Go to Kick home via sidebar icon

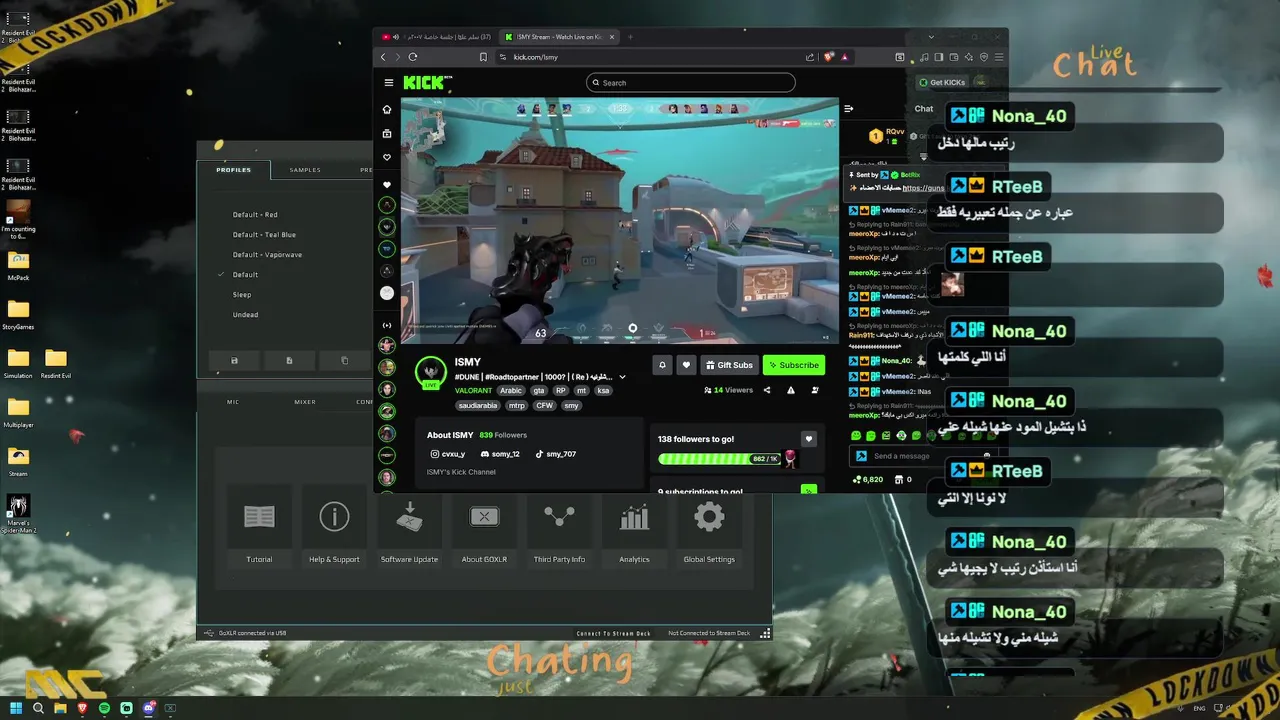click(x=387, y=109)
